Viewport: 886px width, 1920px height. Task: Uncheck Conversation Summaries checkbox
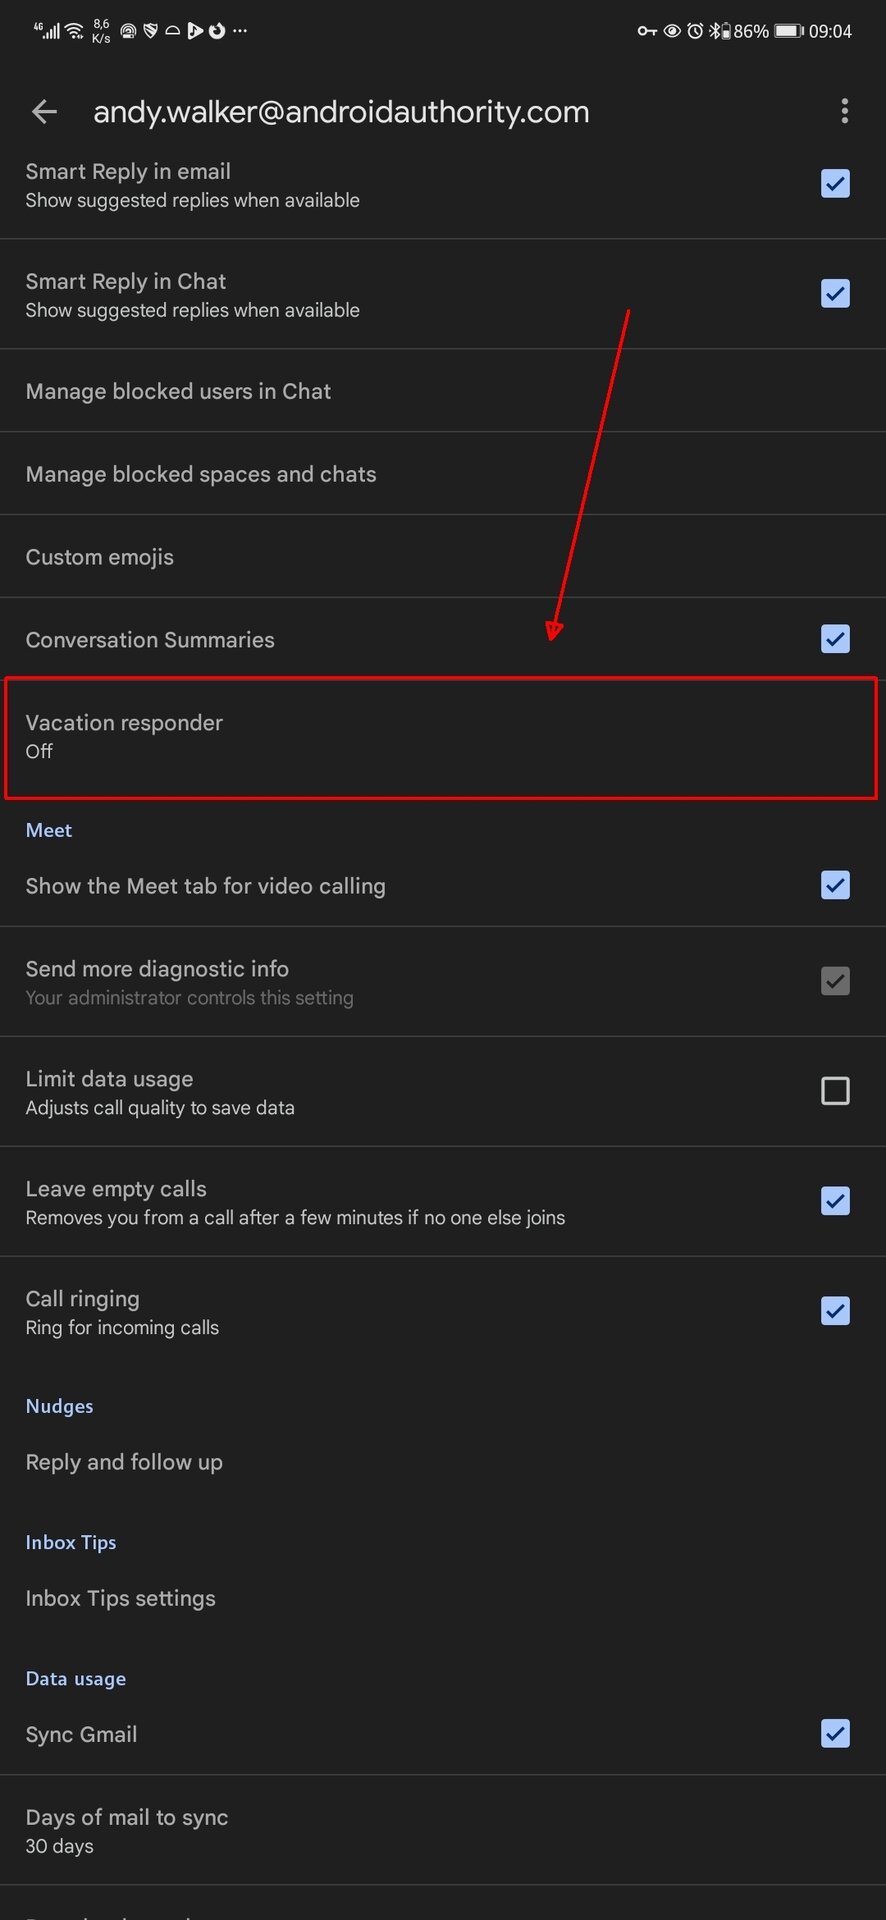click(835, 639)
